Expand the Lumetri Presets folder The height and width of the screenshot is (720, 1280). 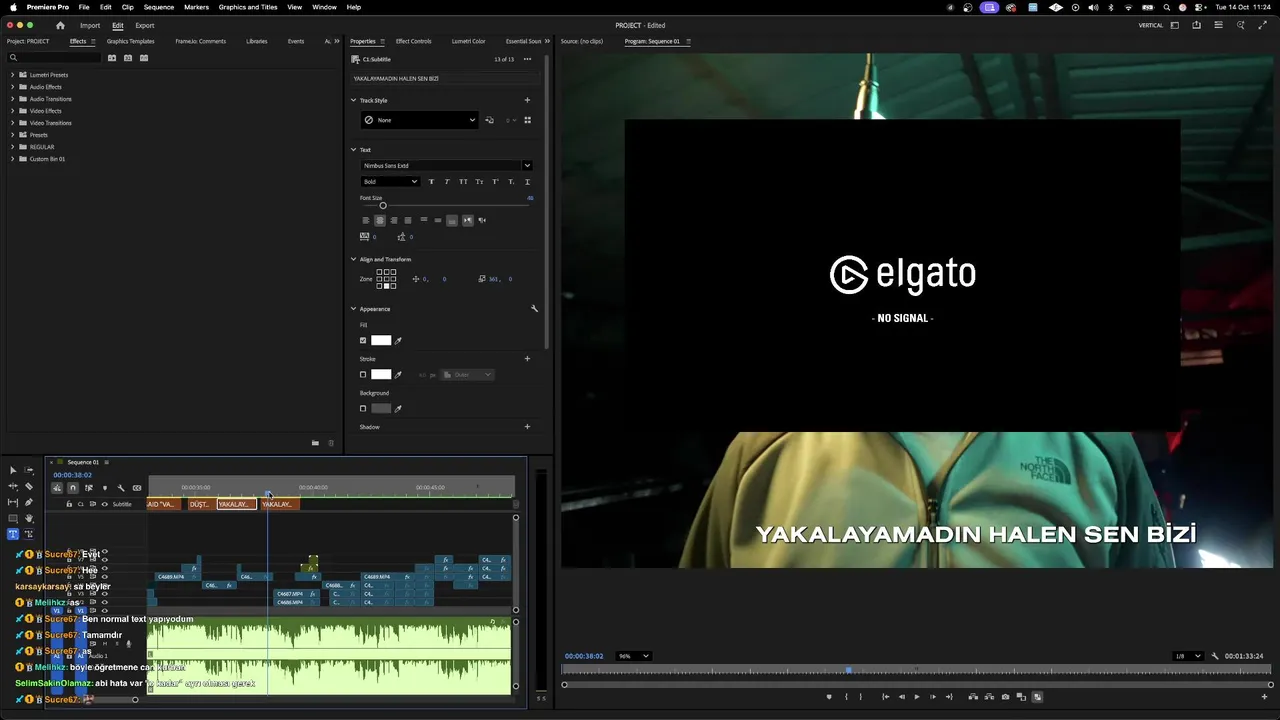click(12, 75)
